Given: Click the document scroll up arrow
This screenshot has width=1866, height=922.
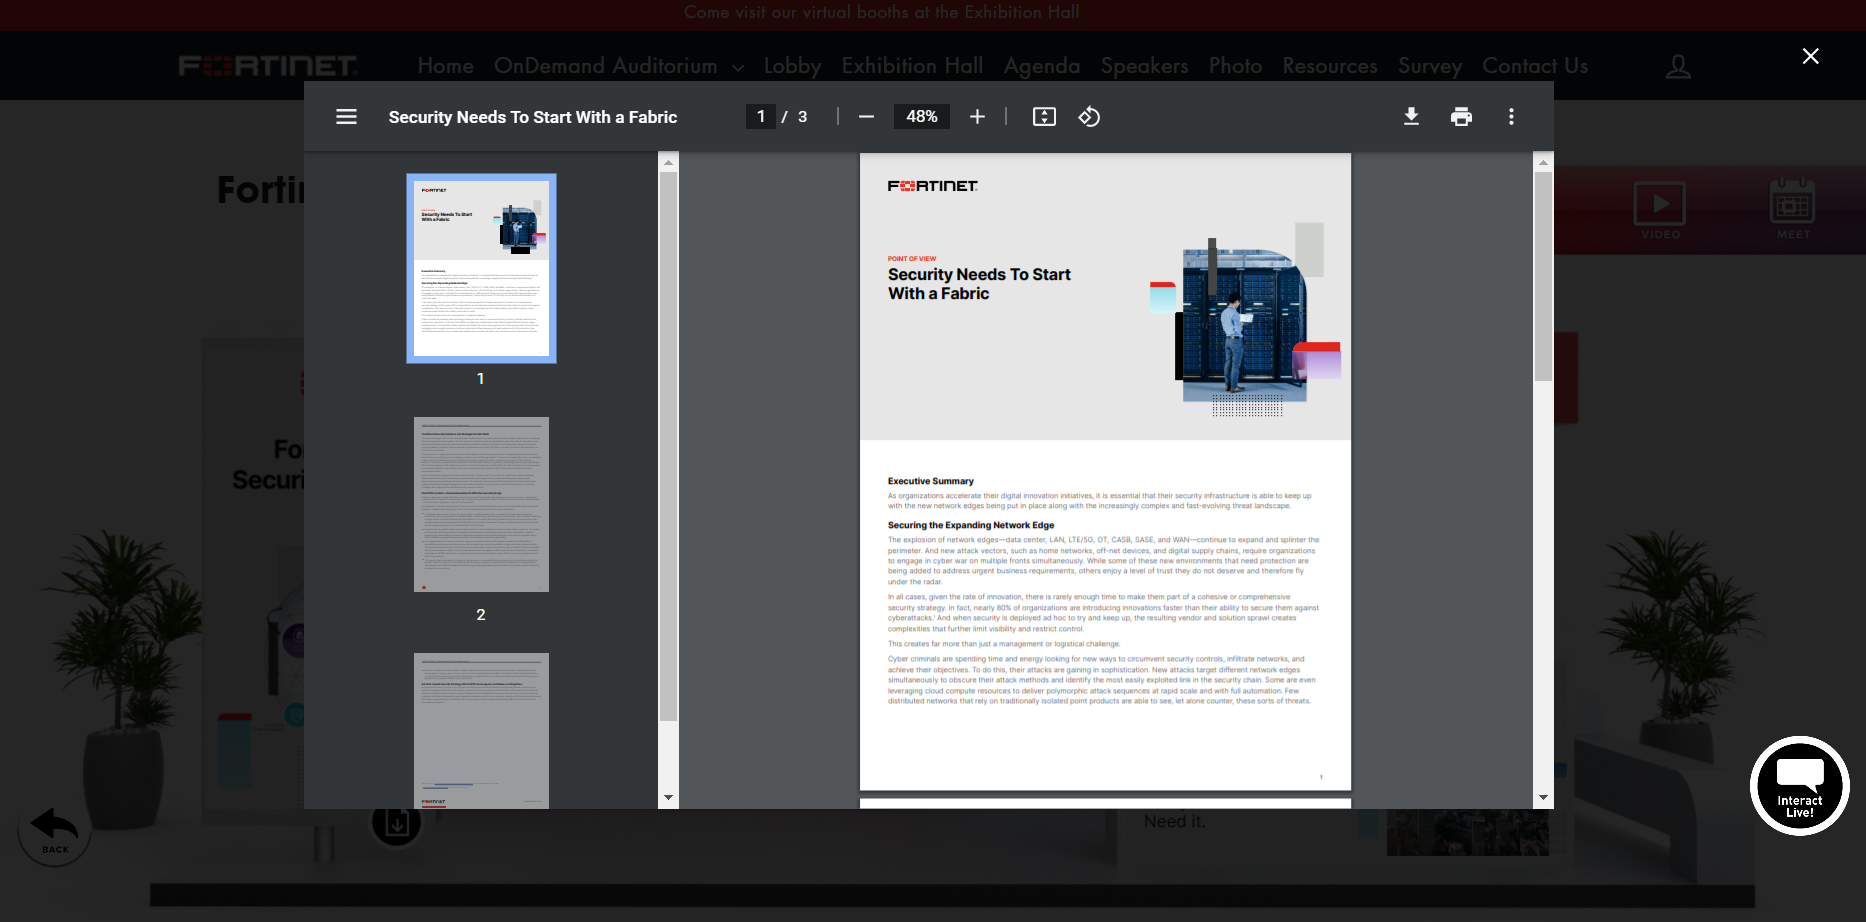Looking at the screenshot, I should coord(1543,161).
